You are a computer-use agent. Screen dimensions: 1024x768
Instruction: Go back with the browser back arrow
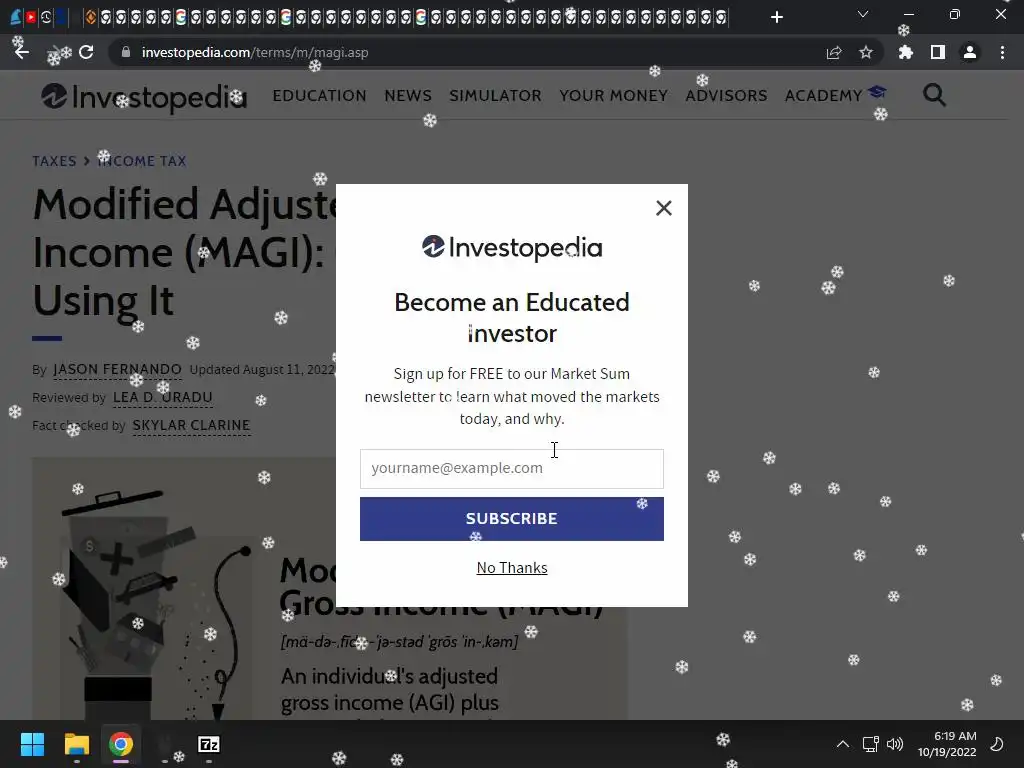pyautogui.click(x=22, y=52)
